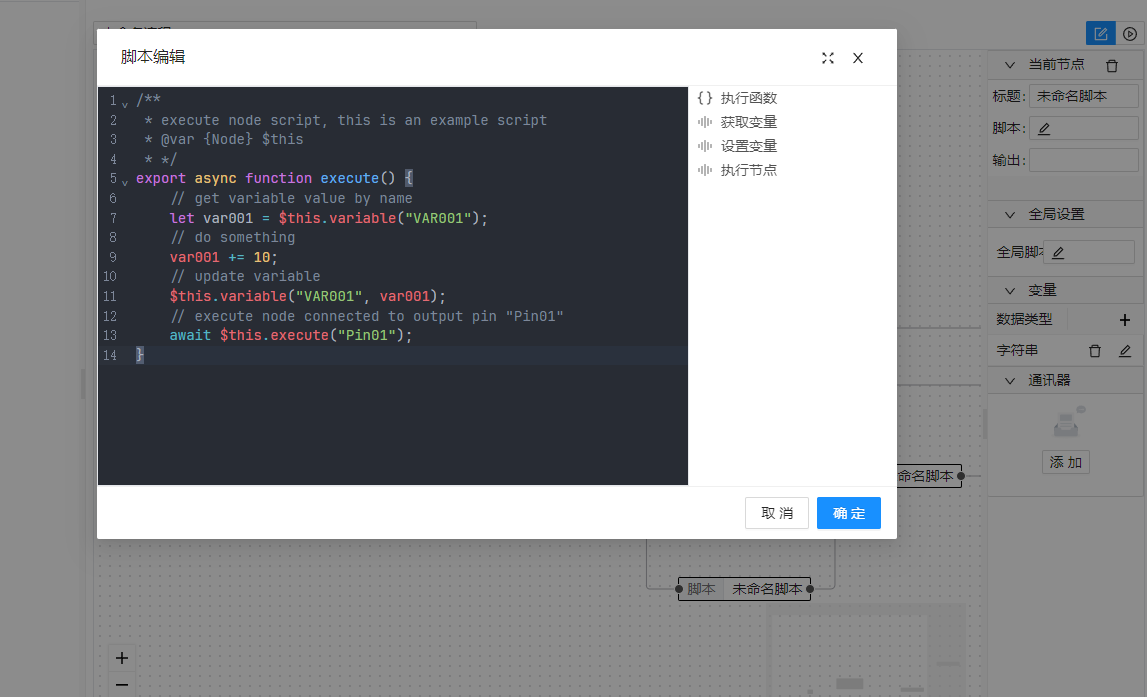Collapse the 当前节点 section
Screen dimensions: 1147x697
coord(1009,65)
